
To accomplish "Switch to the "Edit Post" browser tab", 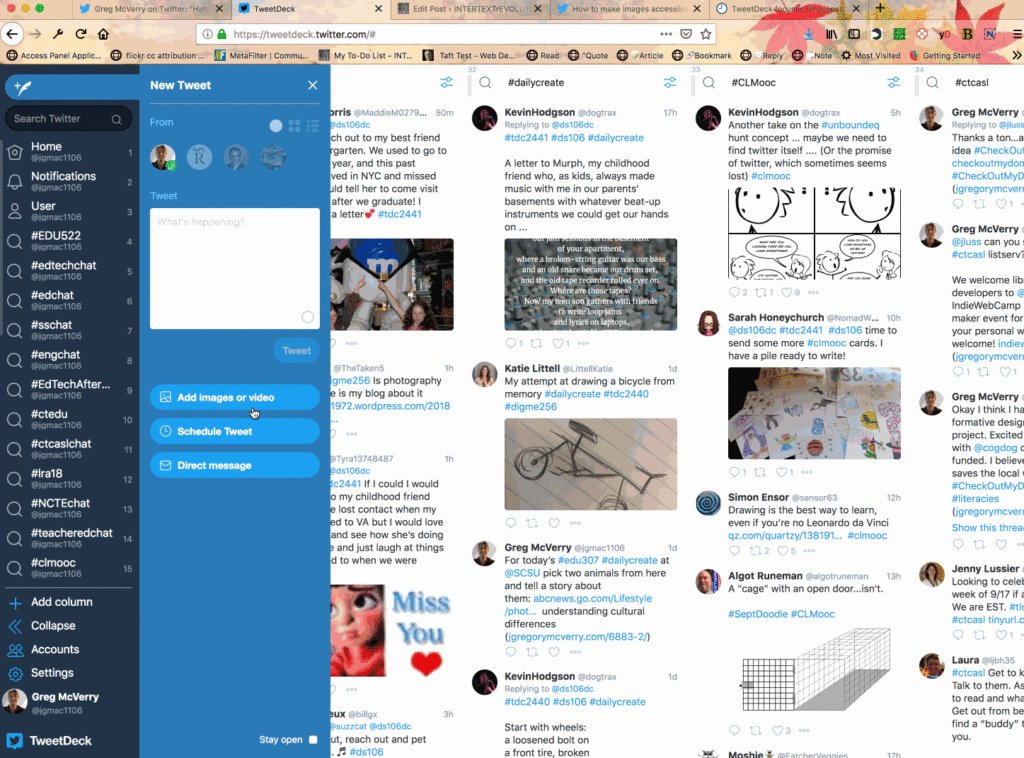I will 470,9.
